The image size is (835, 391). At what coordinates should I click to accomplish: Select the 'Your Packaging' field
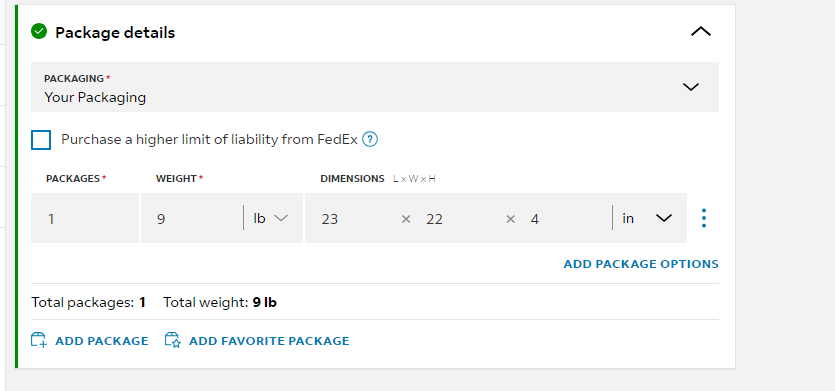coord(375,87)
